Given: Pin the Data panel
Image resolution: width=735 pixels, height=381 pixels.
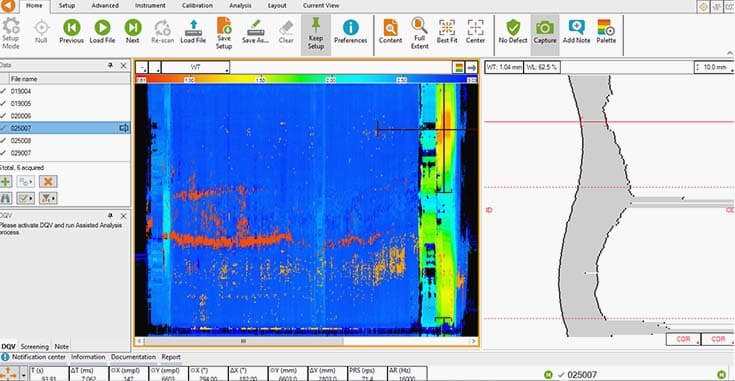Looking at the screenshot, I should click(x=110, y=65).
